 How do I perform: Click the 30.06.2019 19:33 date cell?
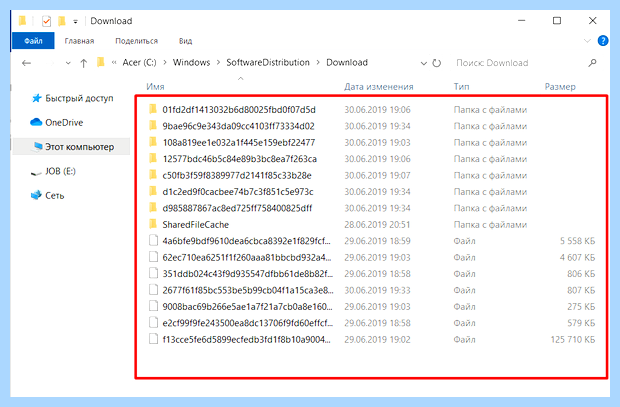click(x=377, y=290)
